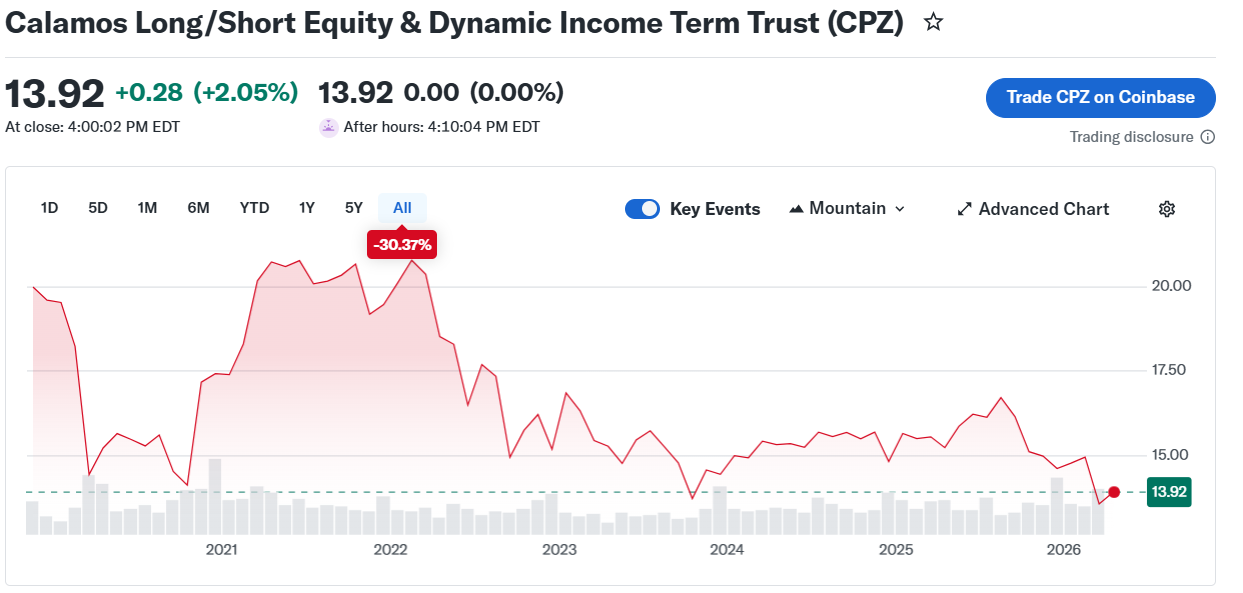Open the Trading disclosure text link
The height and width of the screenshot is (593, 1243).
(x=1131, y=137)
